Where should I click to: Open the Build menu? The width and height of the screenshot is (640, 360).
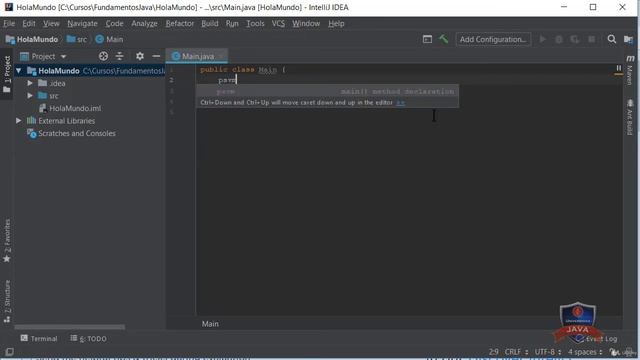(x=210, y=23)
